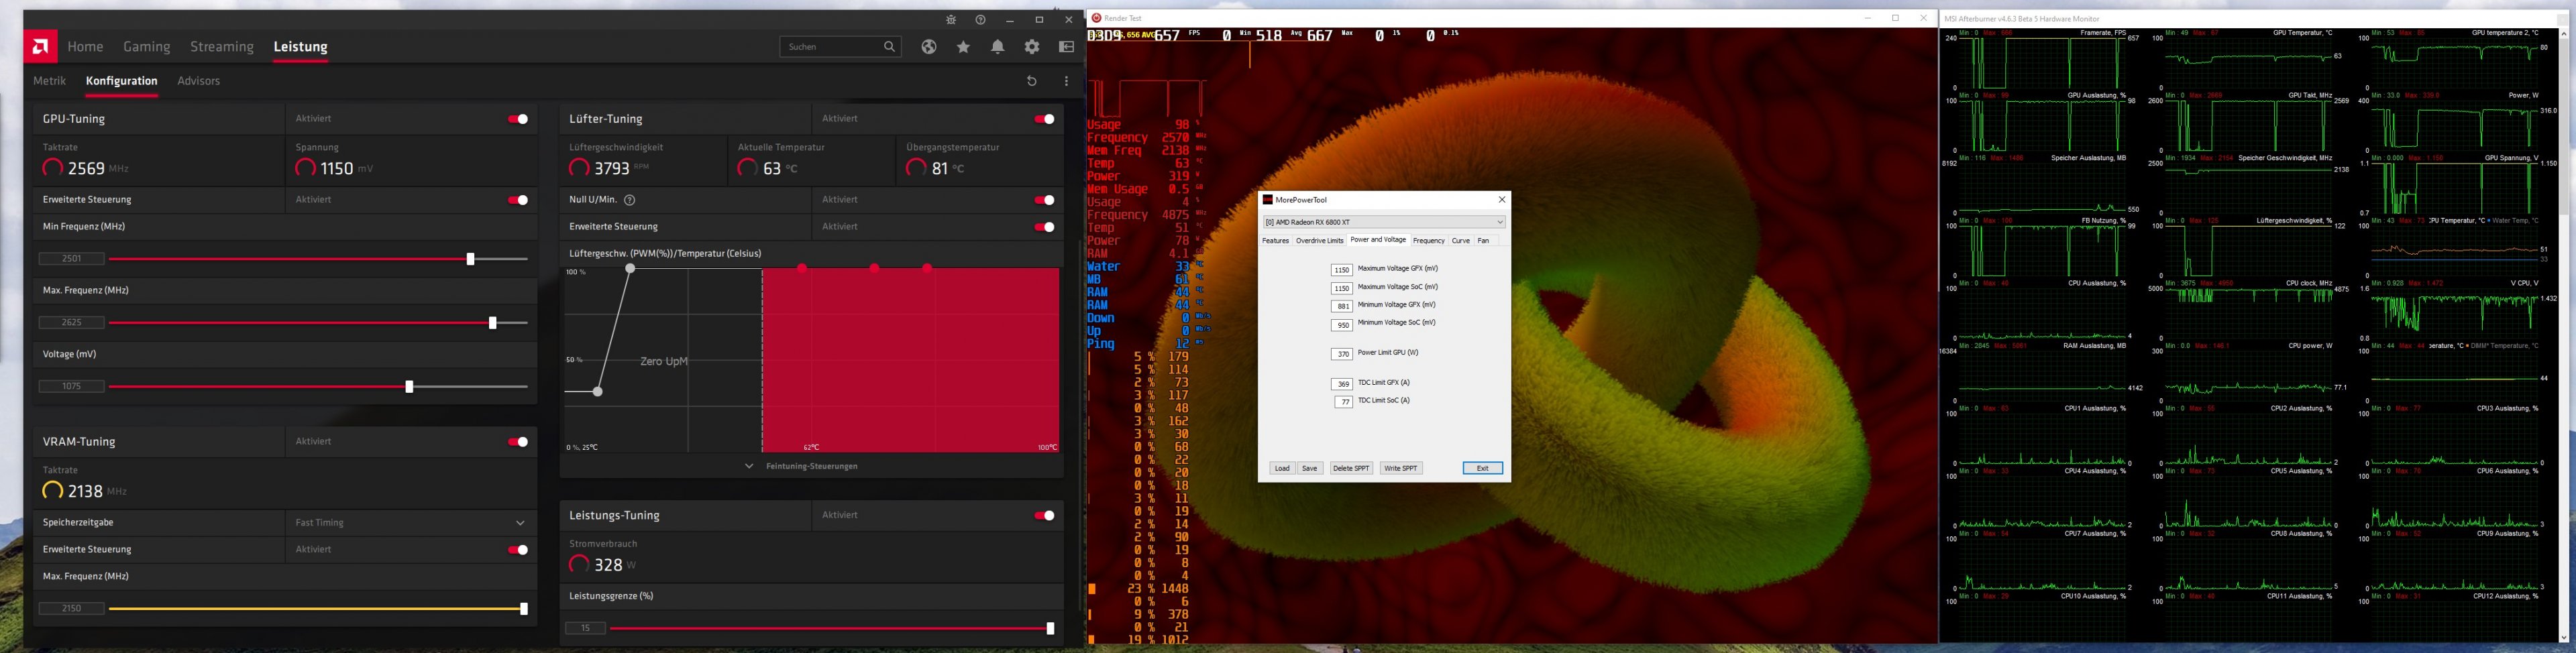The width and height of the screenshot is (2576, 653).
Task: Open the settings gear icon
Action: coord(1032,47)
